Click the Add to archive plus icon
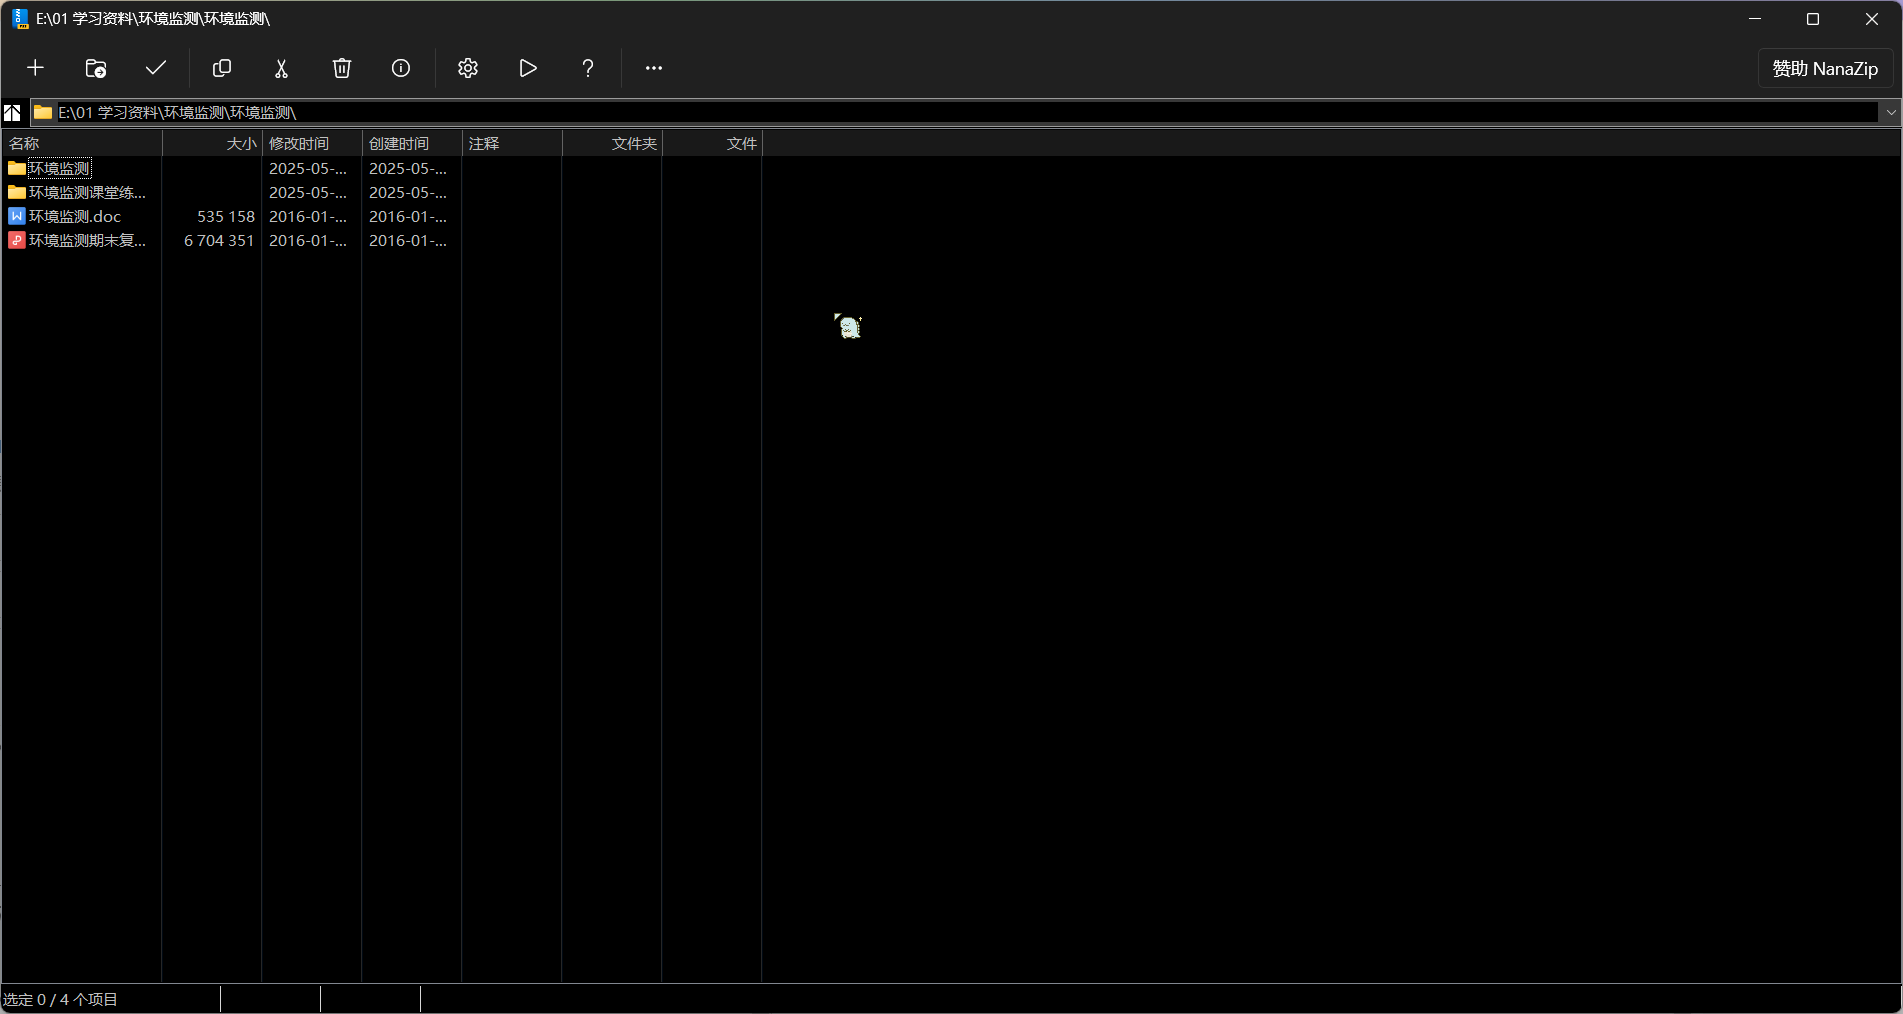 point(35,68)
